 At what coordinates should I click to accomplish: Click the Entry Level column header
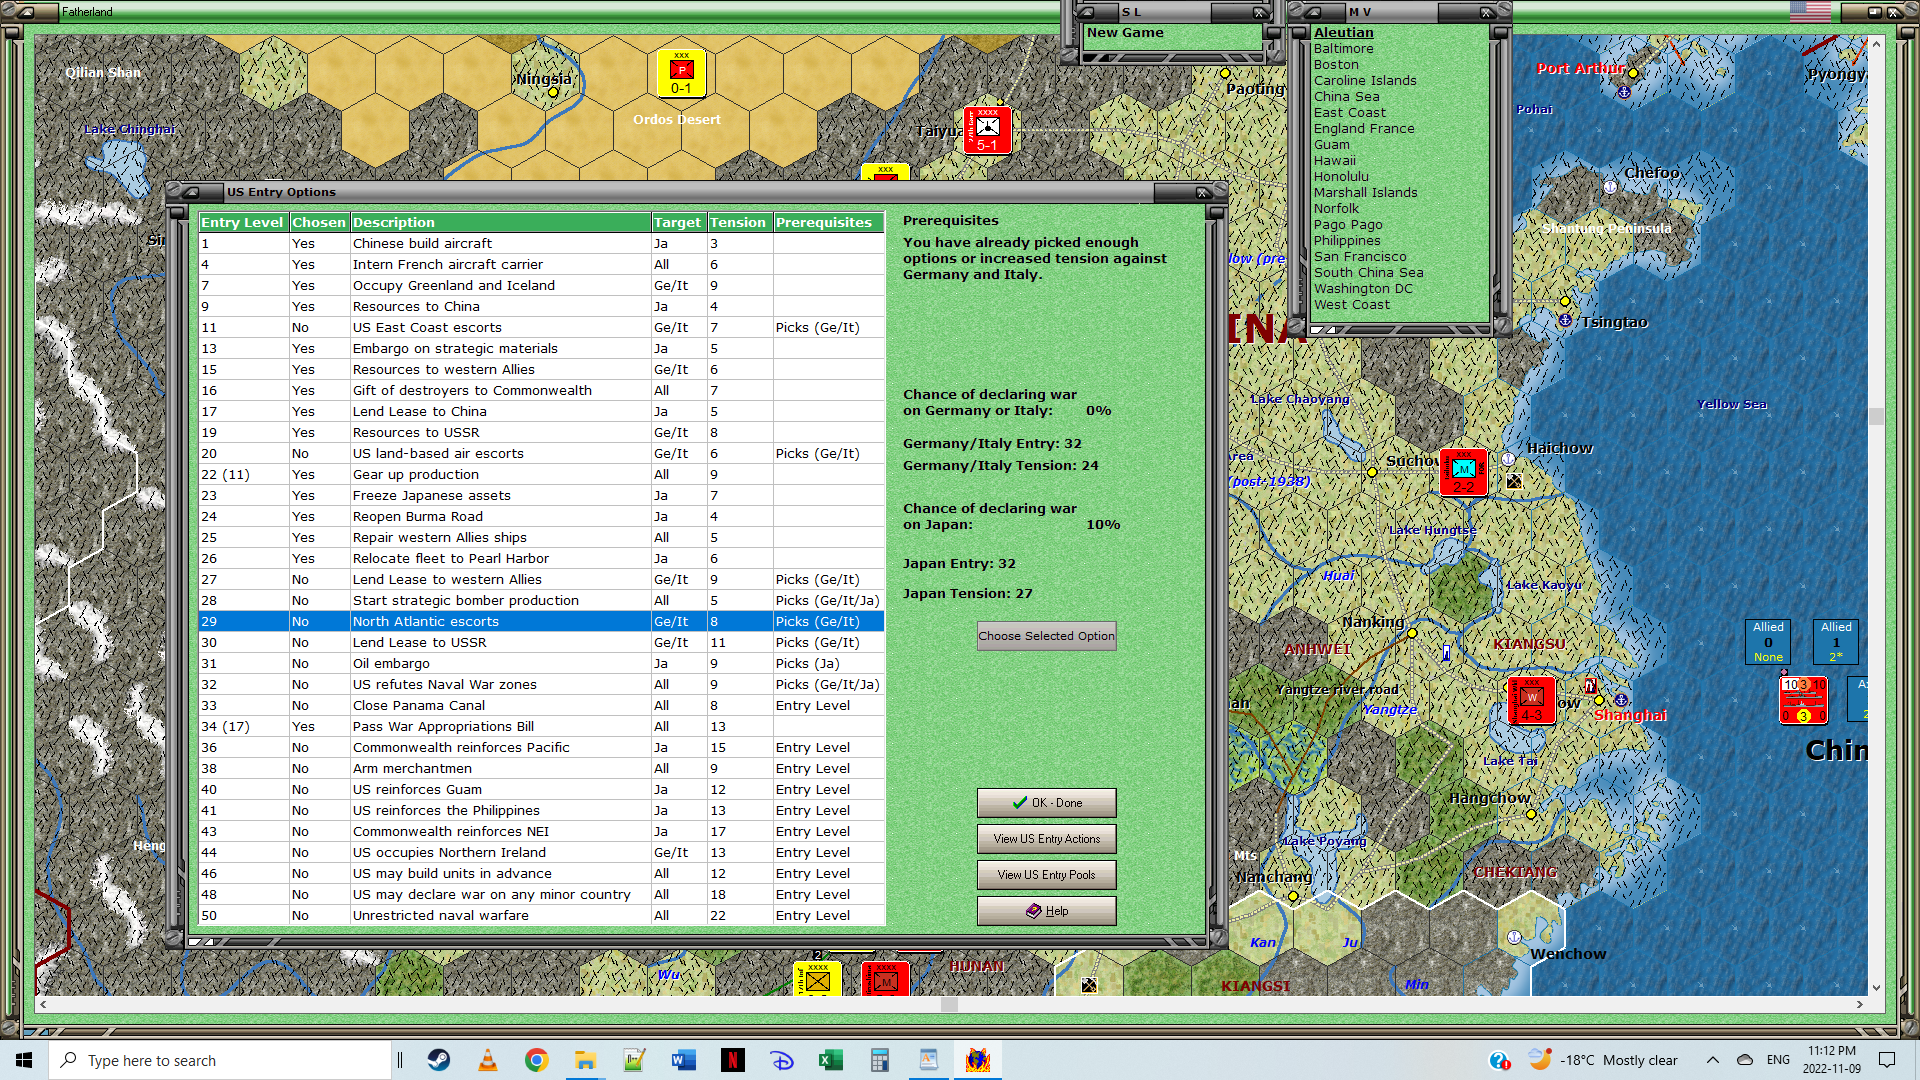coord(242,222)
